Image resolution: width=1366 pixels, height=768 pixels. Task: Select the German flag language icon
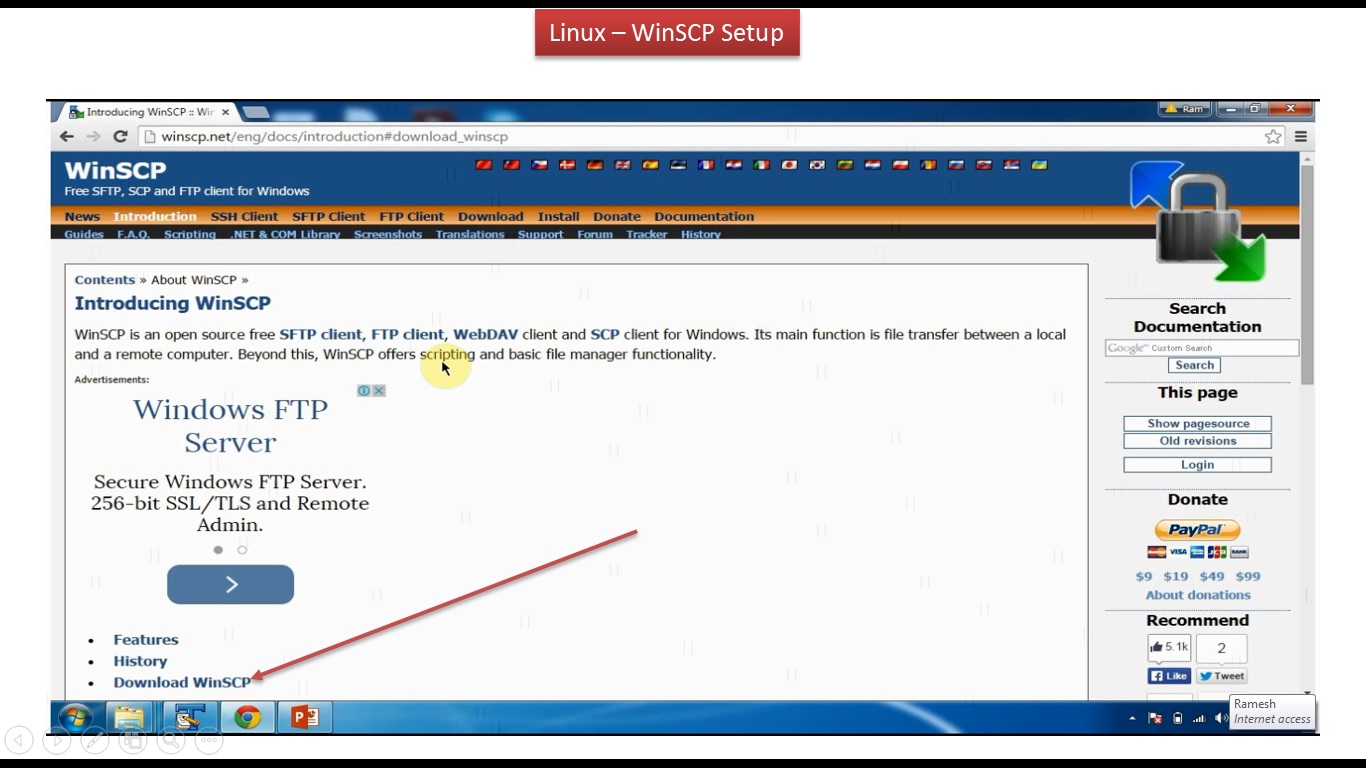click(595, 165)
